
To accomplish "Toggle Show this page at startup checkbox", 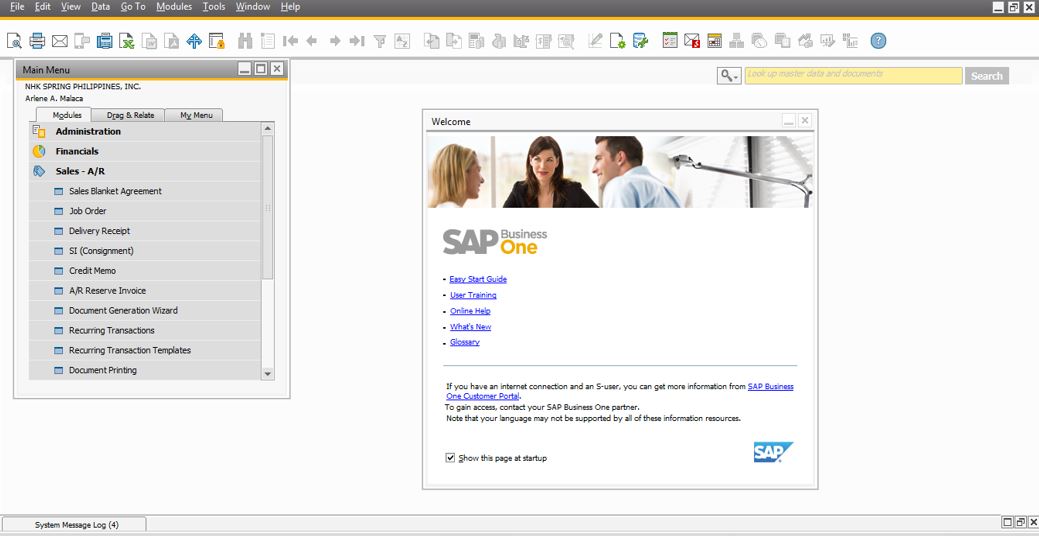I will (x=451, y=458).
